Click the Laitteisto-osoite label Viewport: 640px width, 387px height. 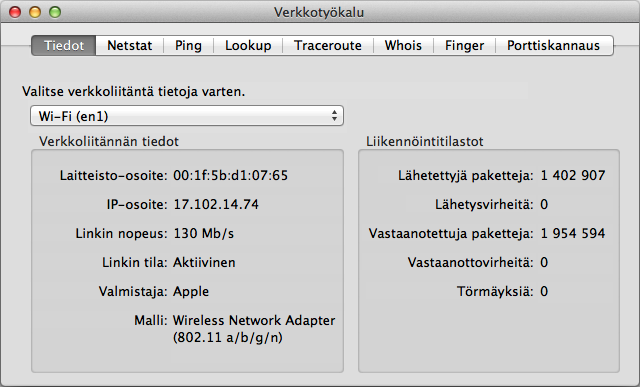pos(113,176)
